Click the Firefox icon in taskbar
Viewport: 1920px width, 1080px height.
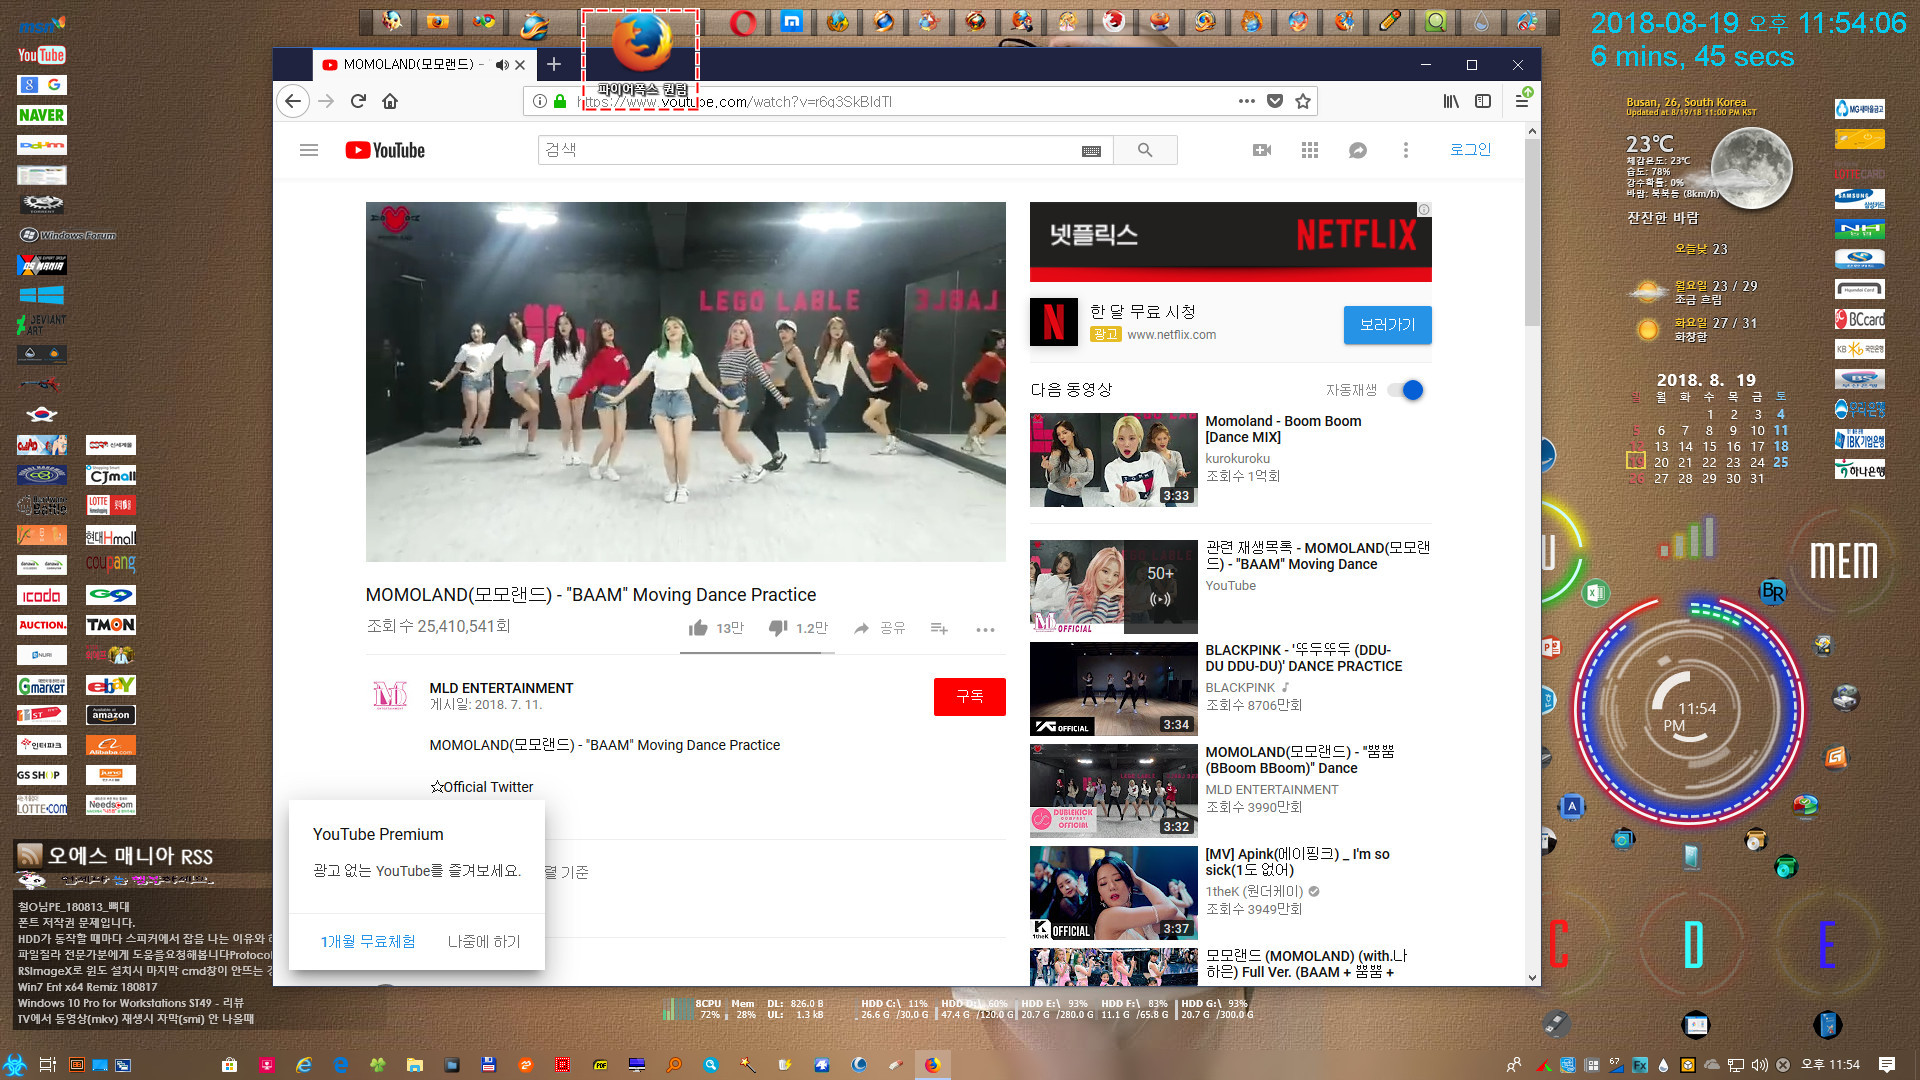(x=932, y=1065)
